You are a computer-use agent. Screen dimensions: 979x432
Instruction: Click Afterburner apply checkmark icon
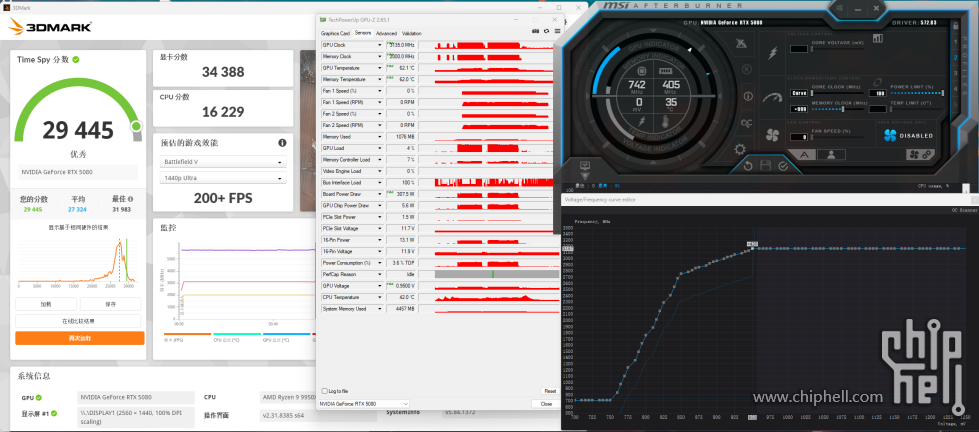coord(783,166)
